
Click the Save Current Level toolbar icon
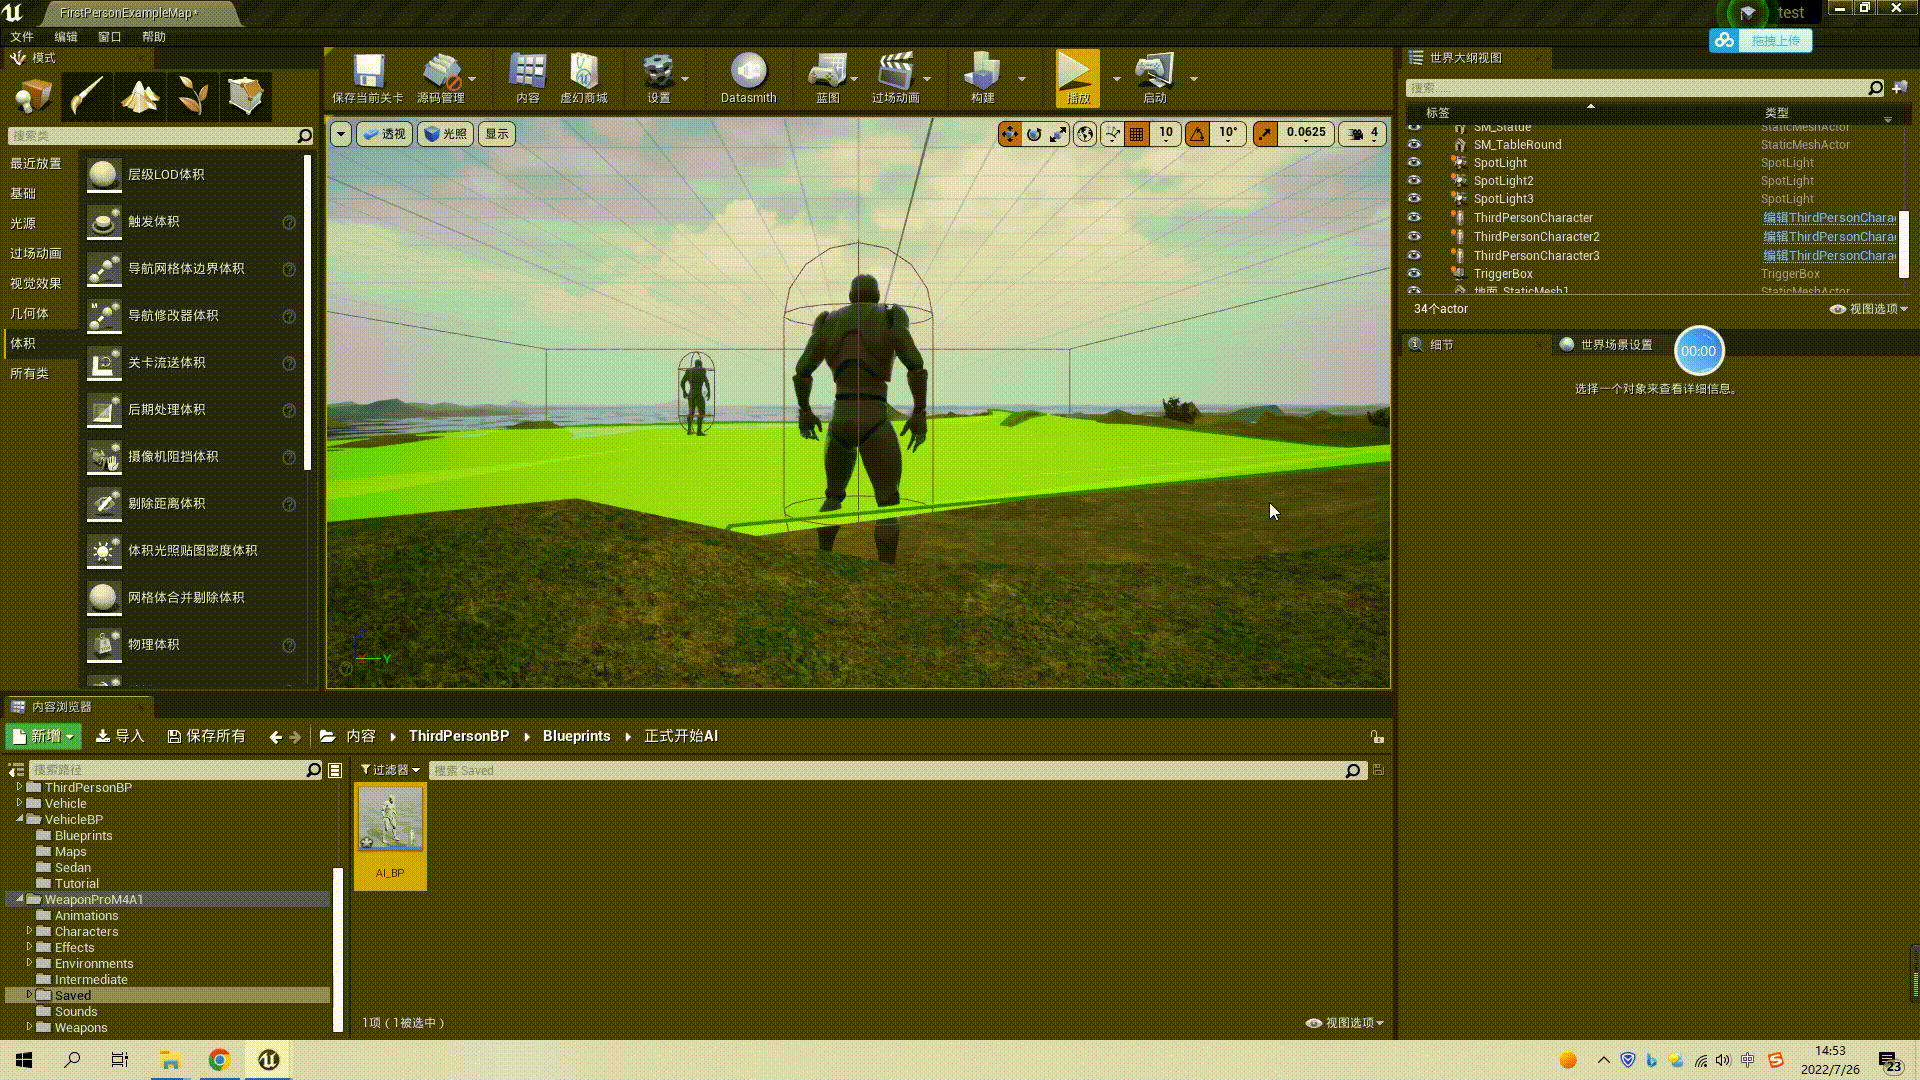(367, 78)
